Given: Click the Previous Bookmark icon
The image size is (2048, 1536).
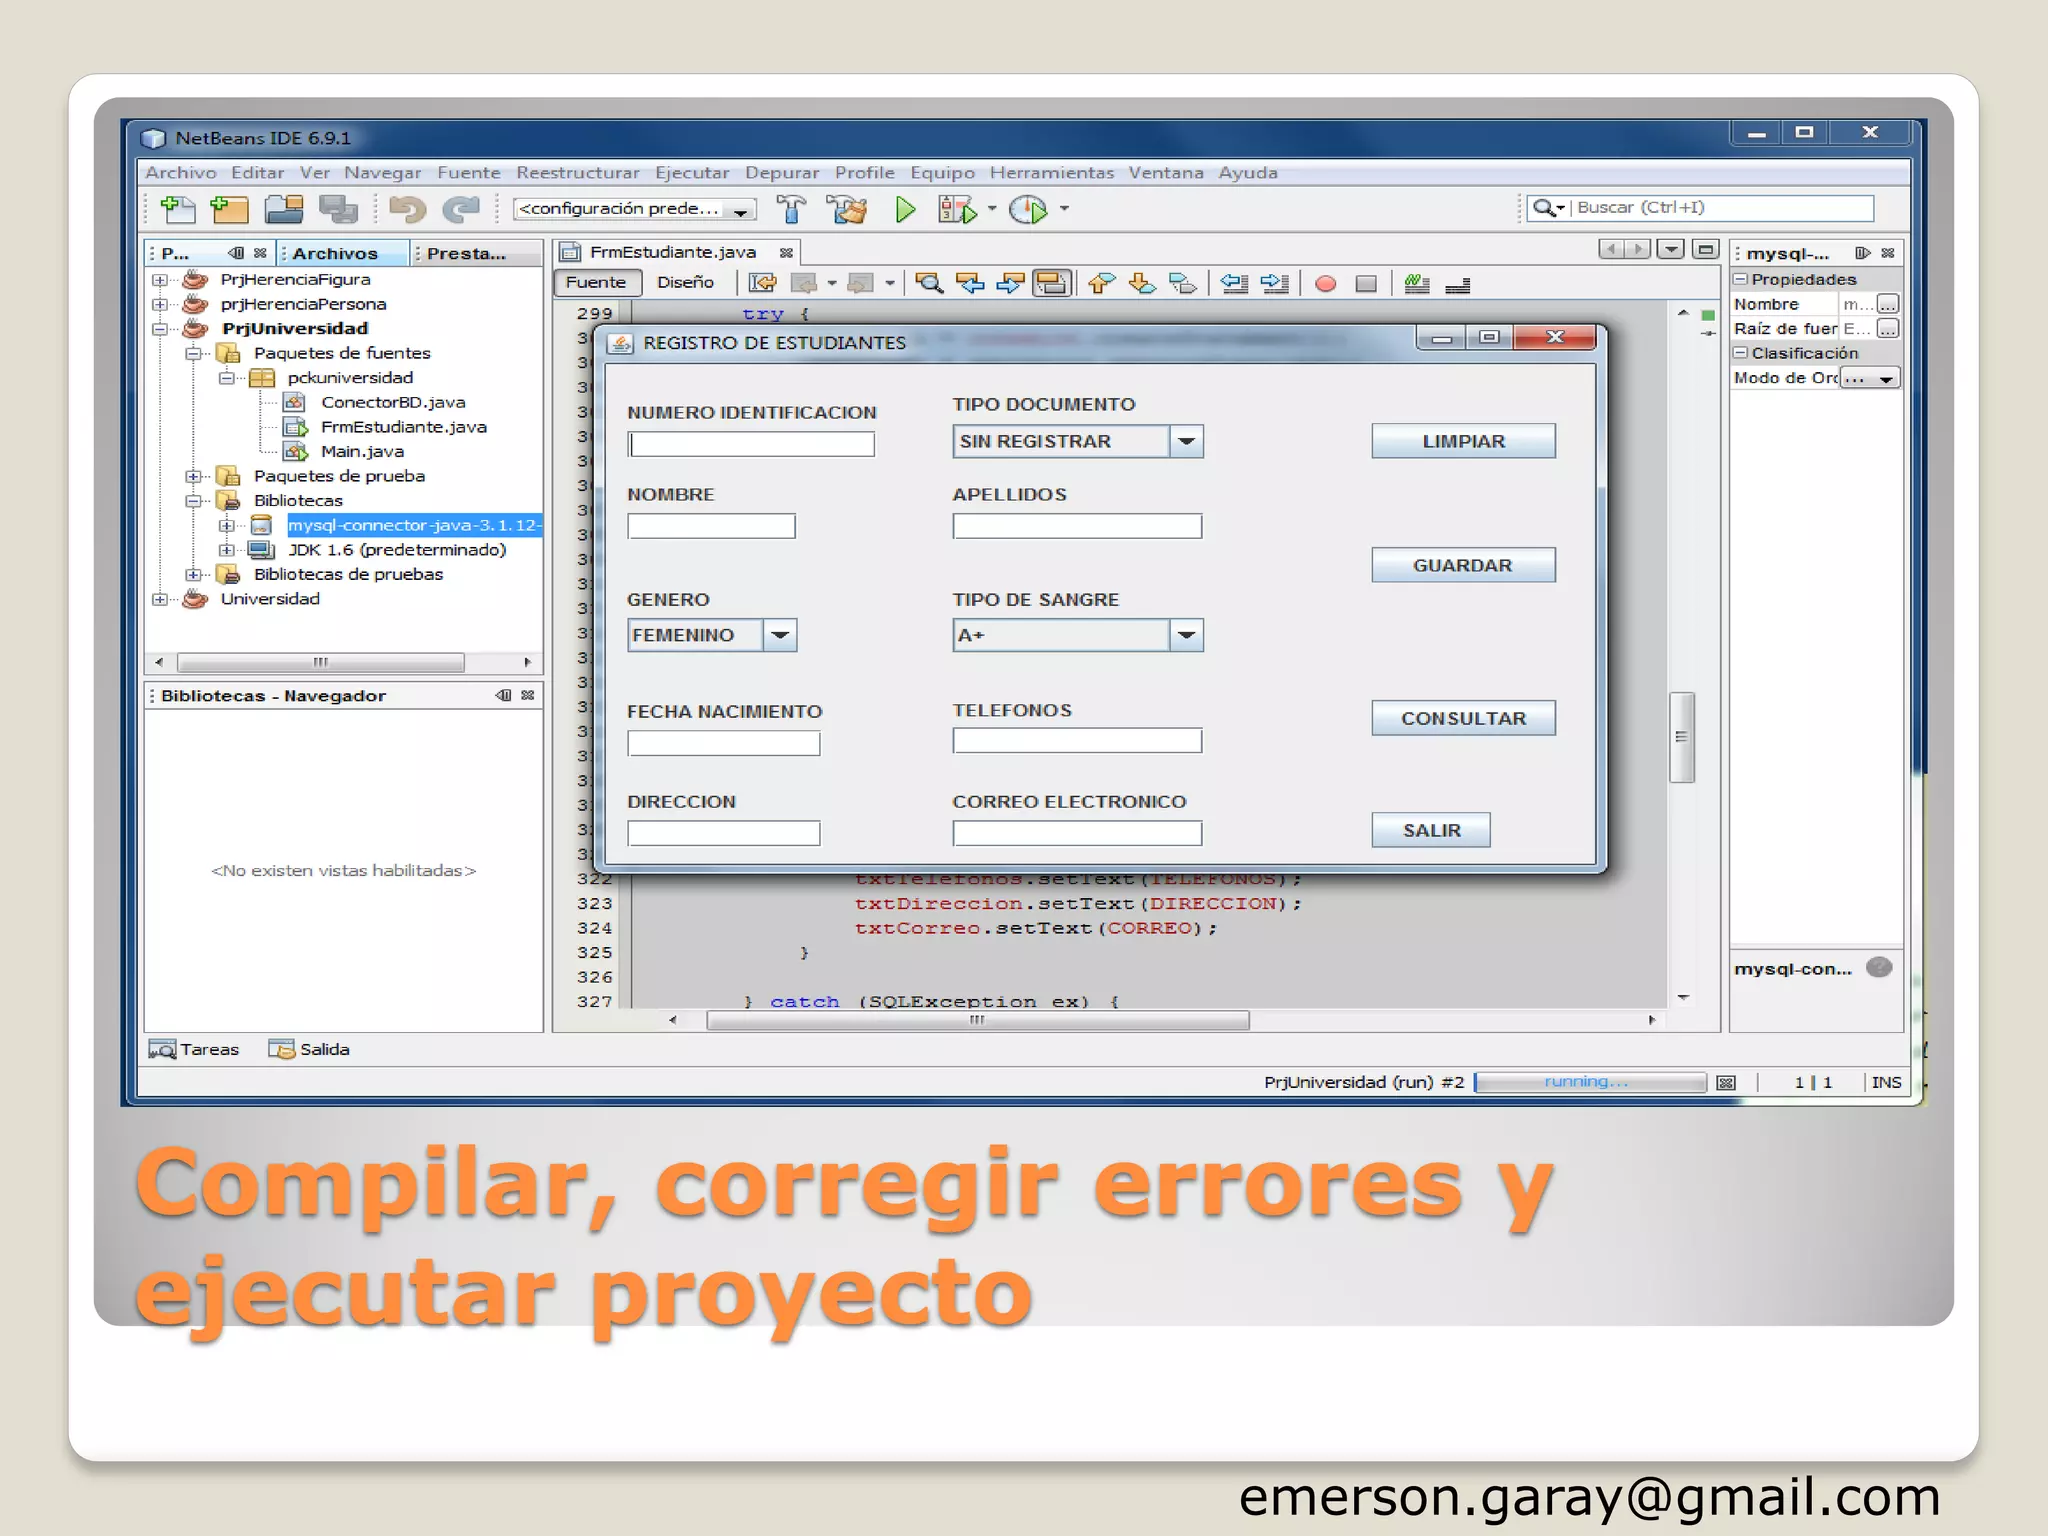Looking at the screenshot, I should pyautogui.click(x=1101, y=283).
